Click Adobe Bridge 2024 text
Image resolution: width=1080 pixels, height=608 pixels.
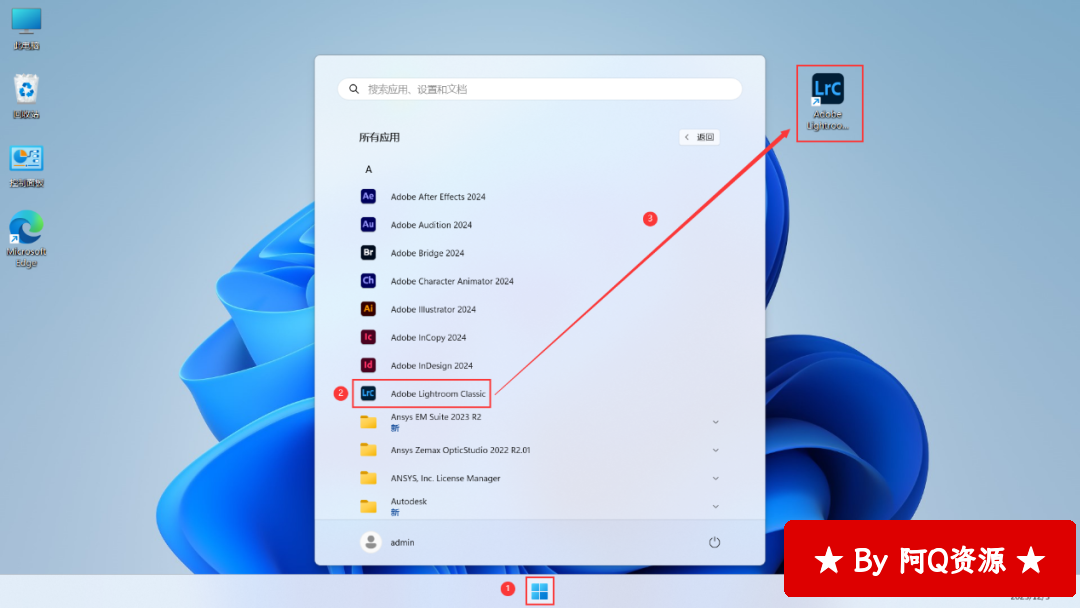click(x=428, y=253)
